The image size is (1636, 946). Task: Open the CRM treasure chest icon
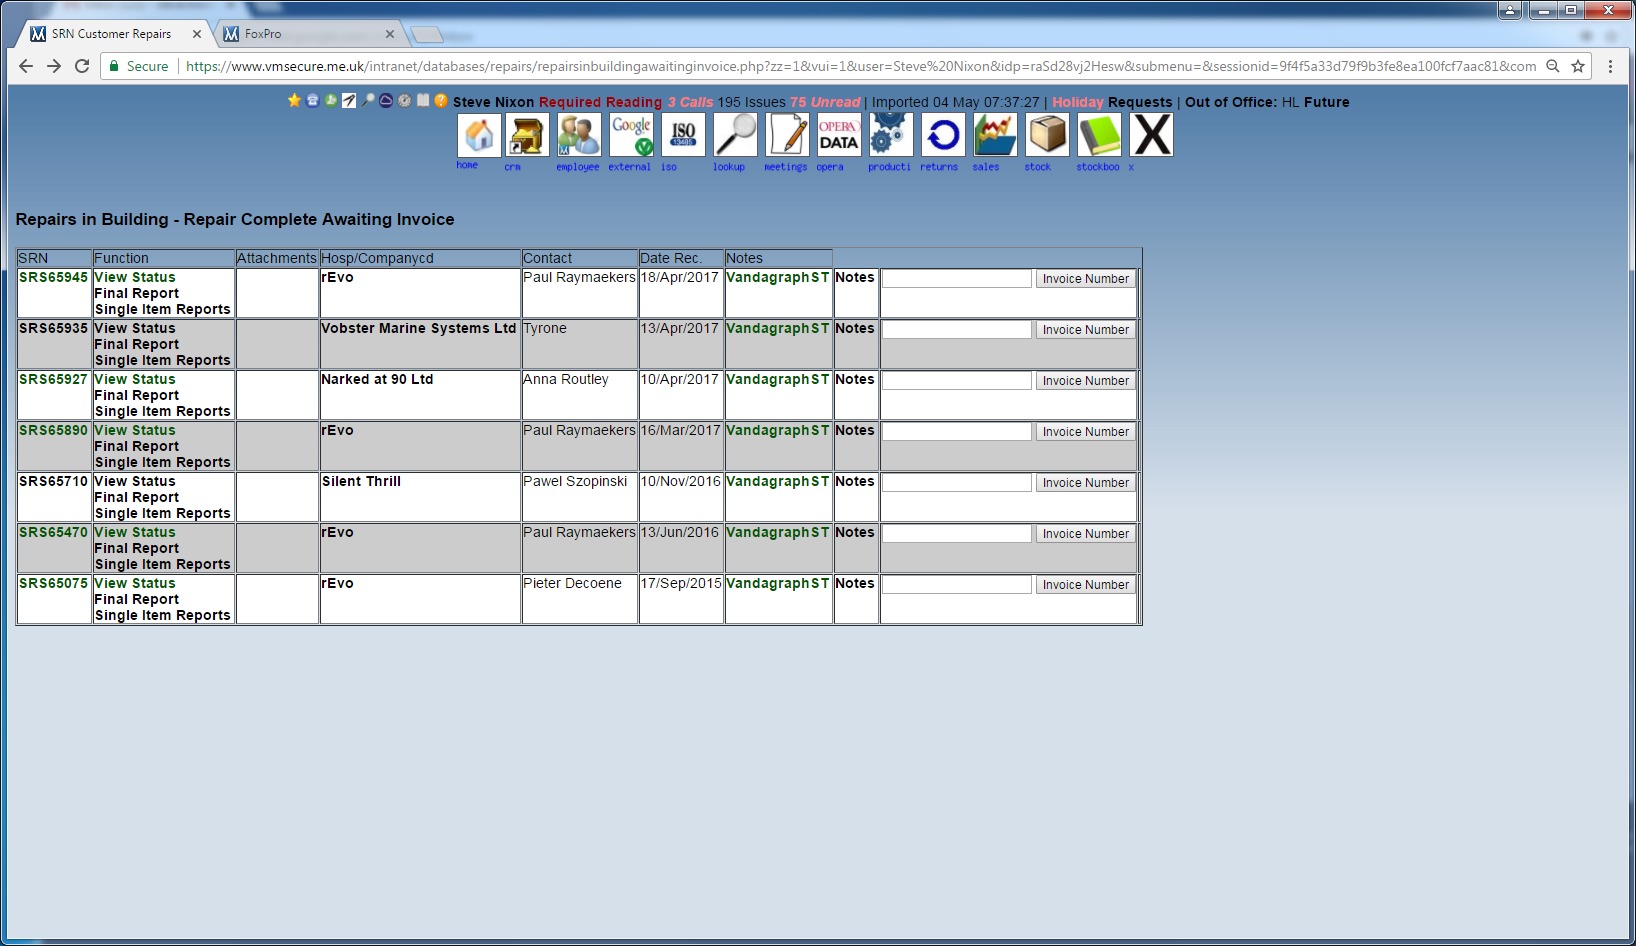(527, 135)
